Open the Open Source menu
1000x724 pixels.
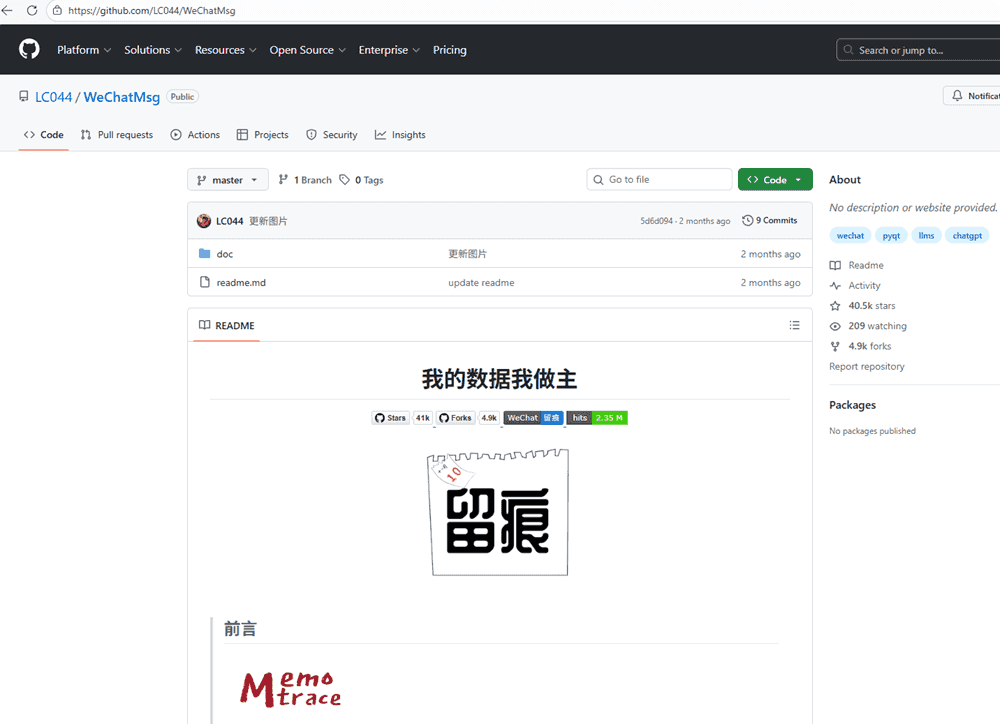click(307, 50)
